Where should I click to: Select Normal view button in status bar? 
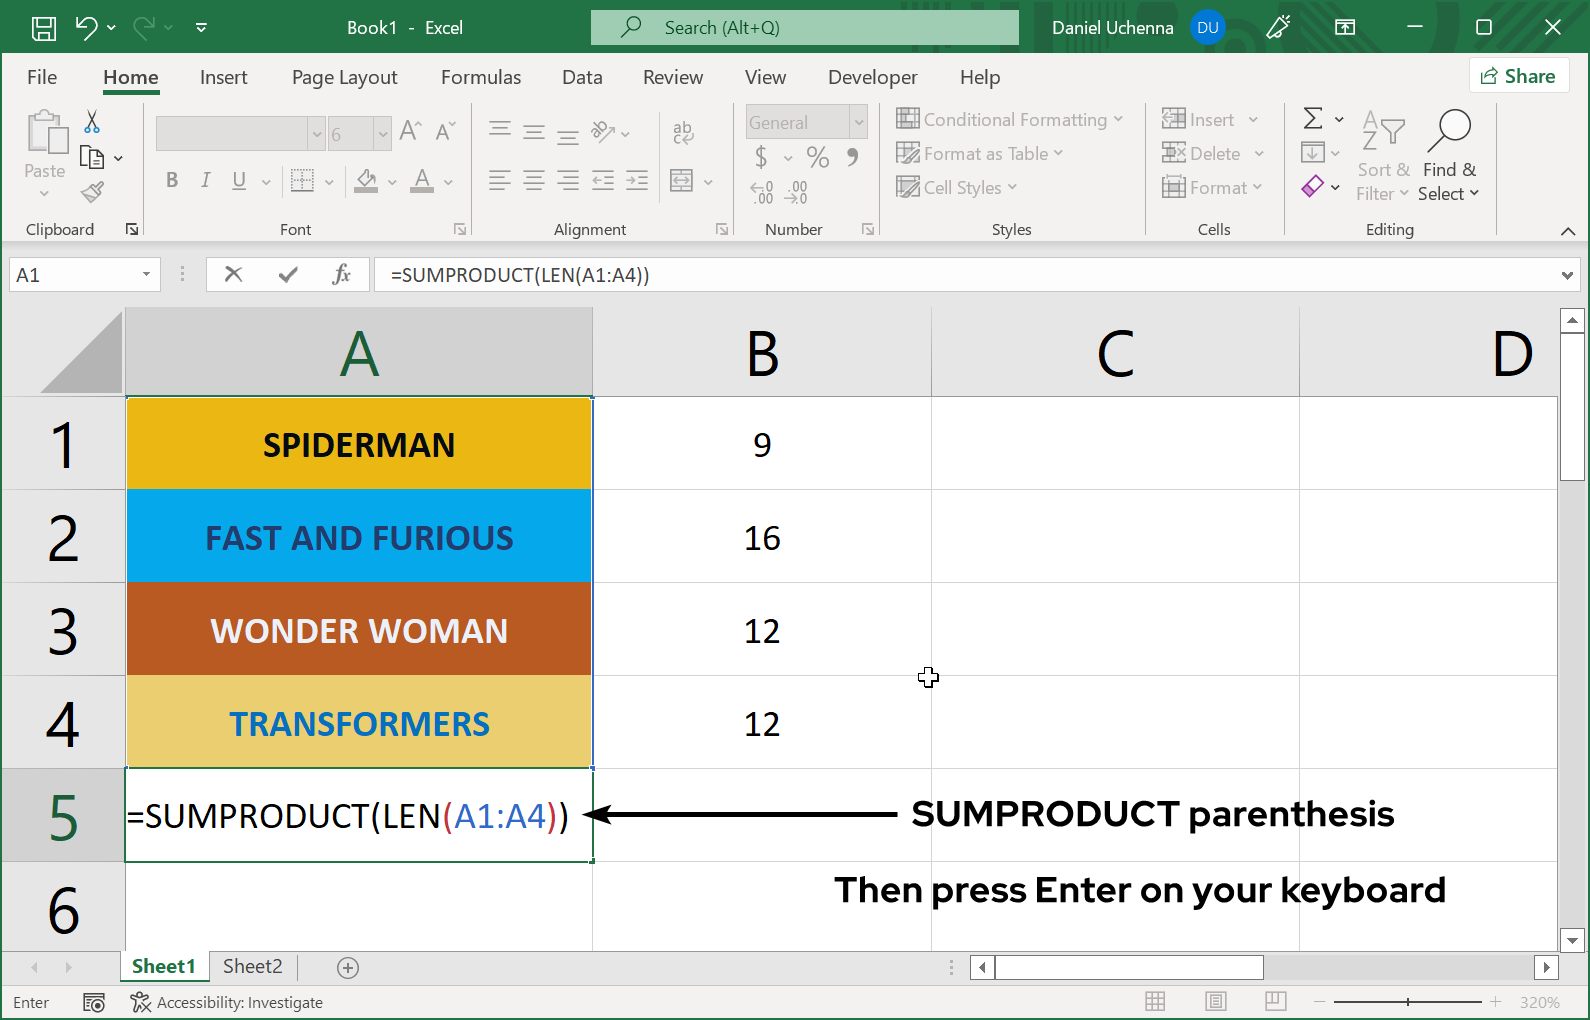[x=1155, y=1002]
